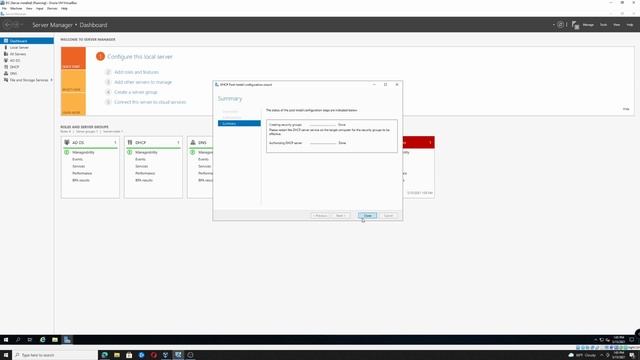Open the Server Manager View menu
The image size is (640, 360).
tap(617, 25)
